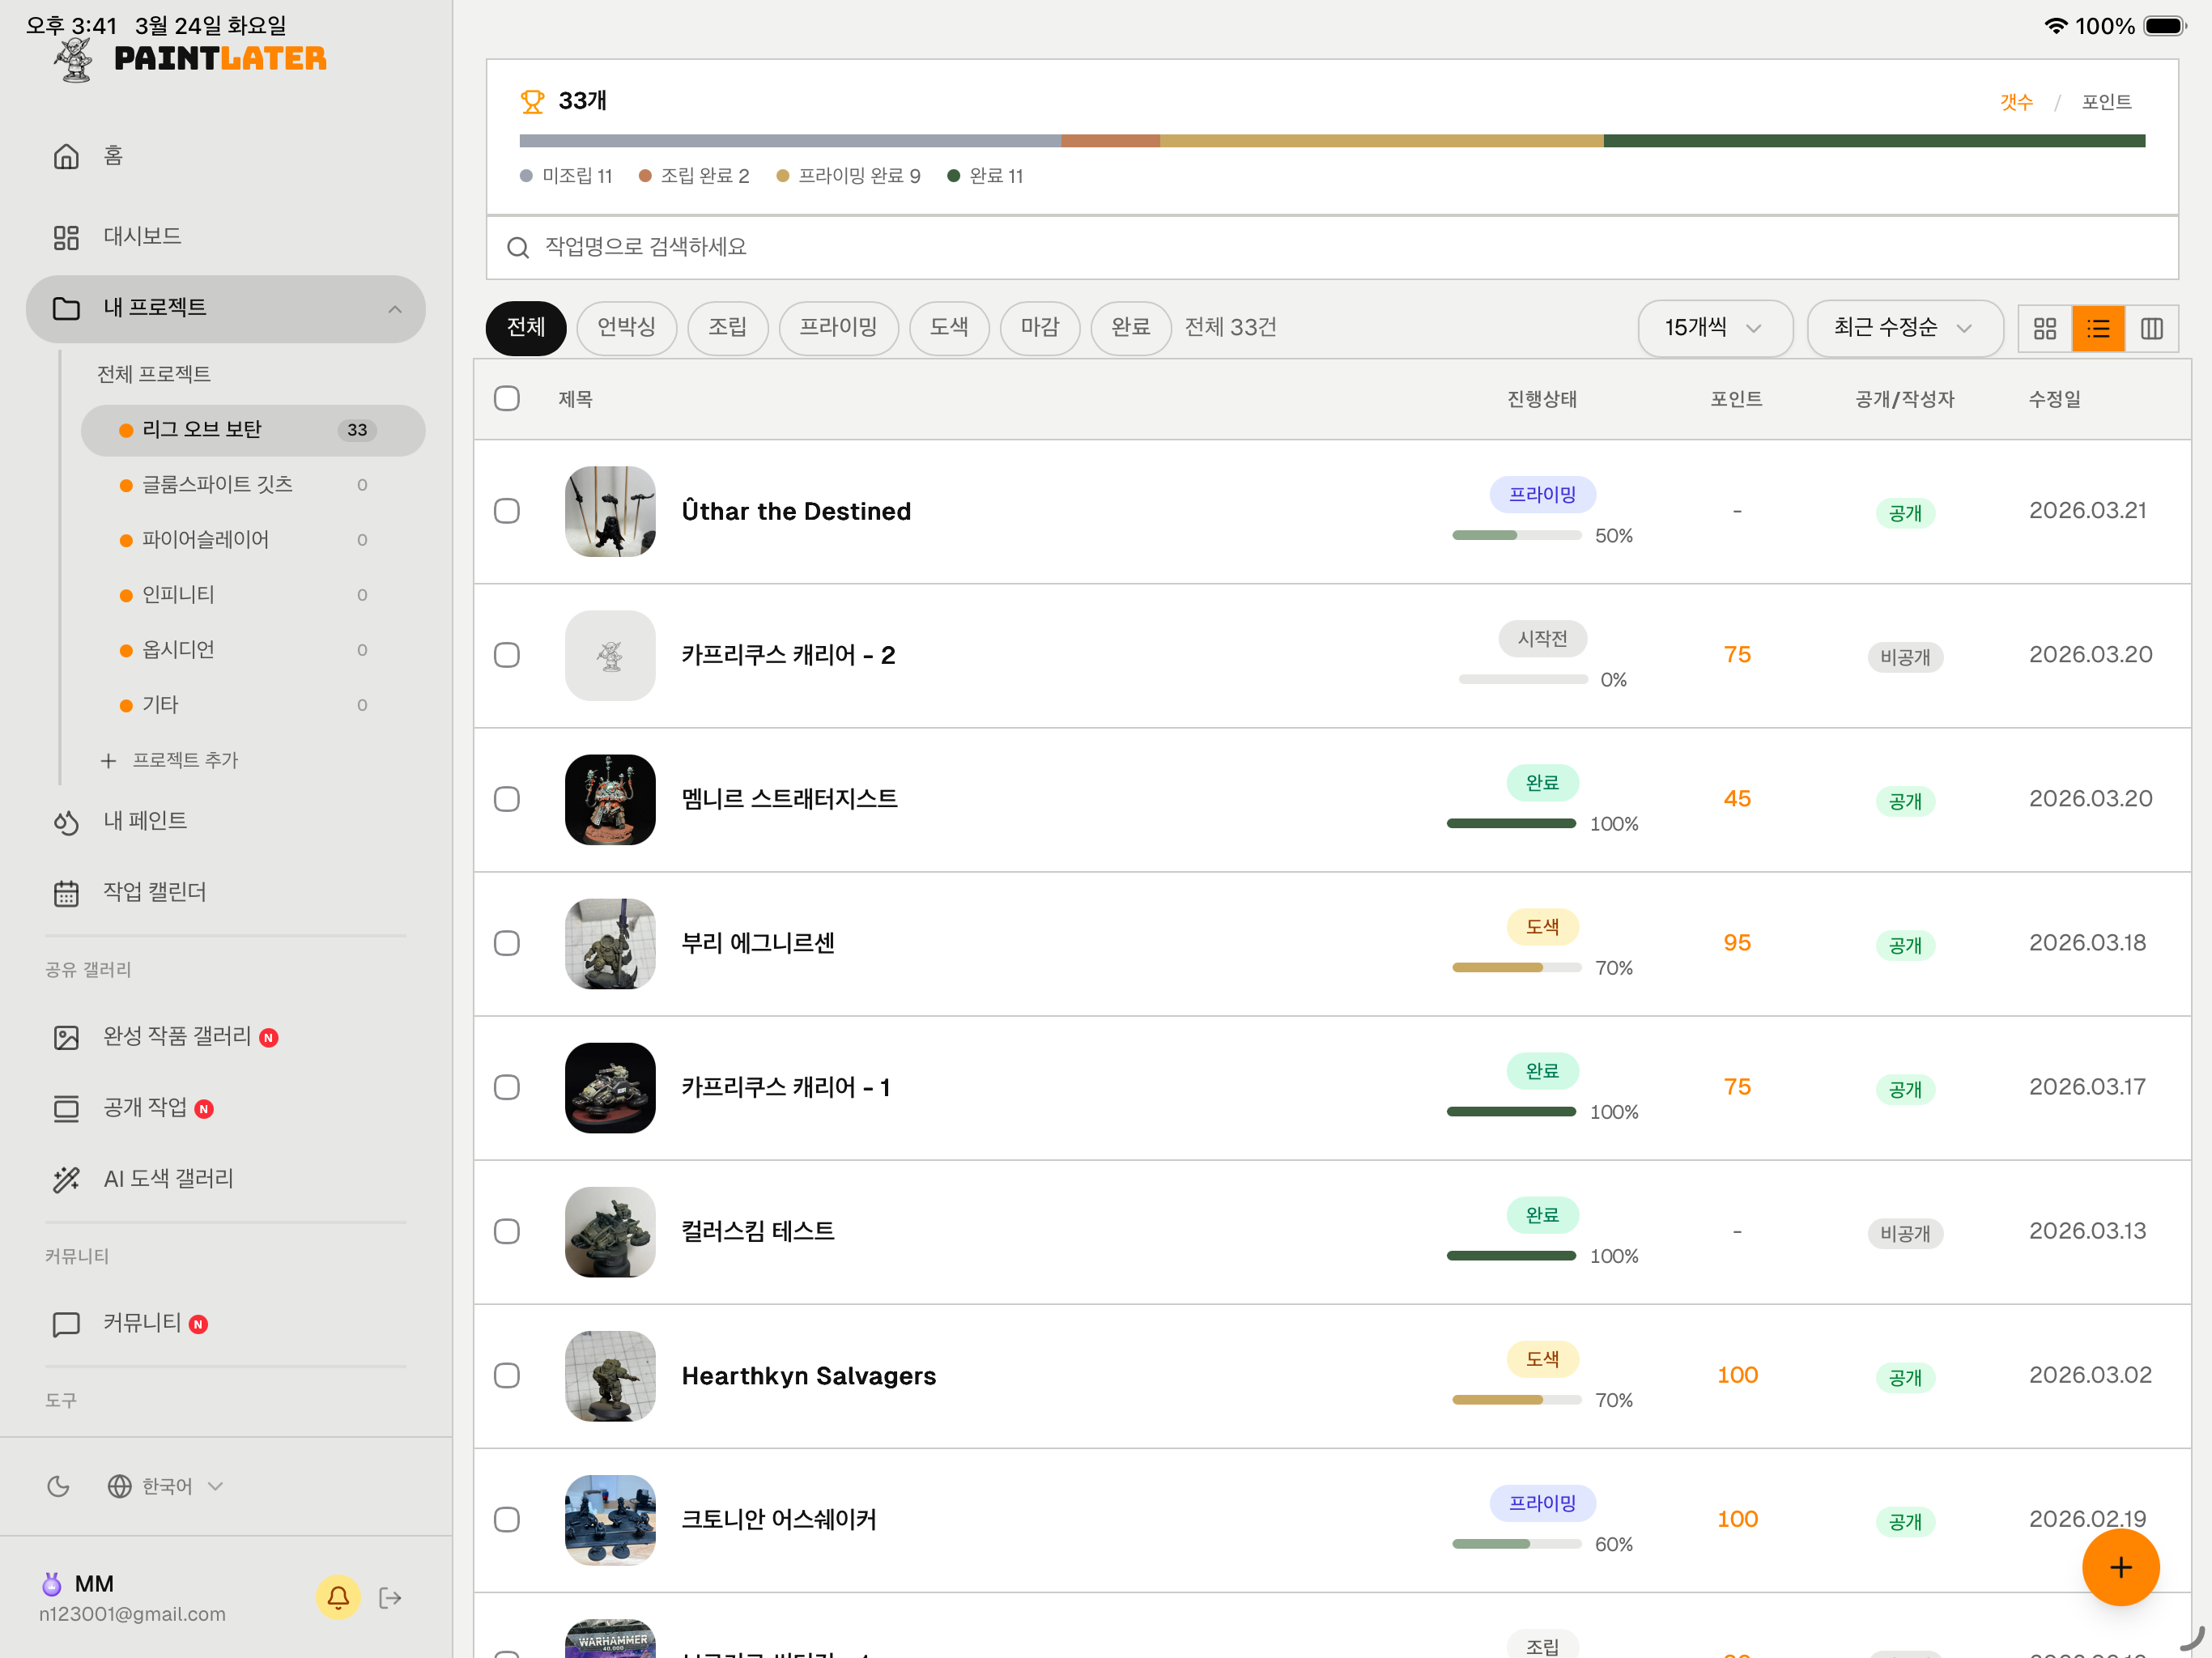Switch to column board view
This screenshot has width=2212, height=1658.
[2152, 328]
